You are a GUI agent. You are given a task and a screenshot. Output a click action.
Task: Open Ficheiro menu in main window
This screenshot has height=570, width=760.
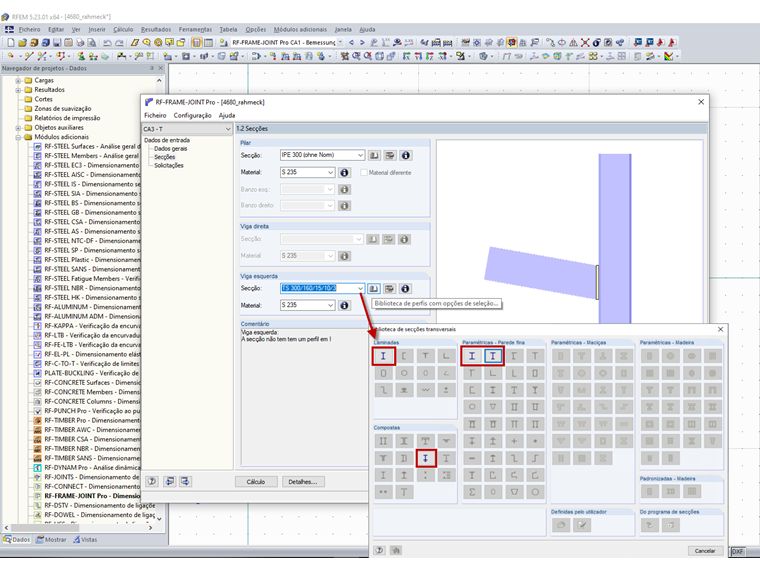[29, 30]
